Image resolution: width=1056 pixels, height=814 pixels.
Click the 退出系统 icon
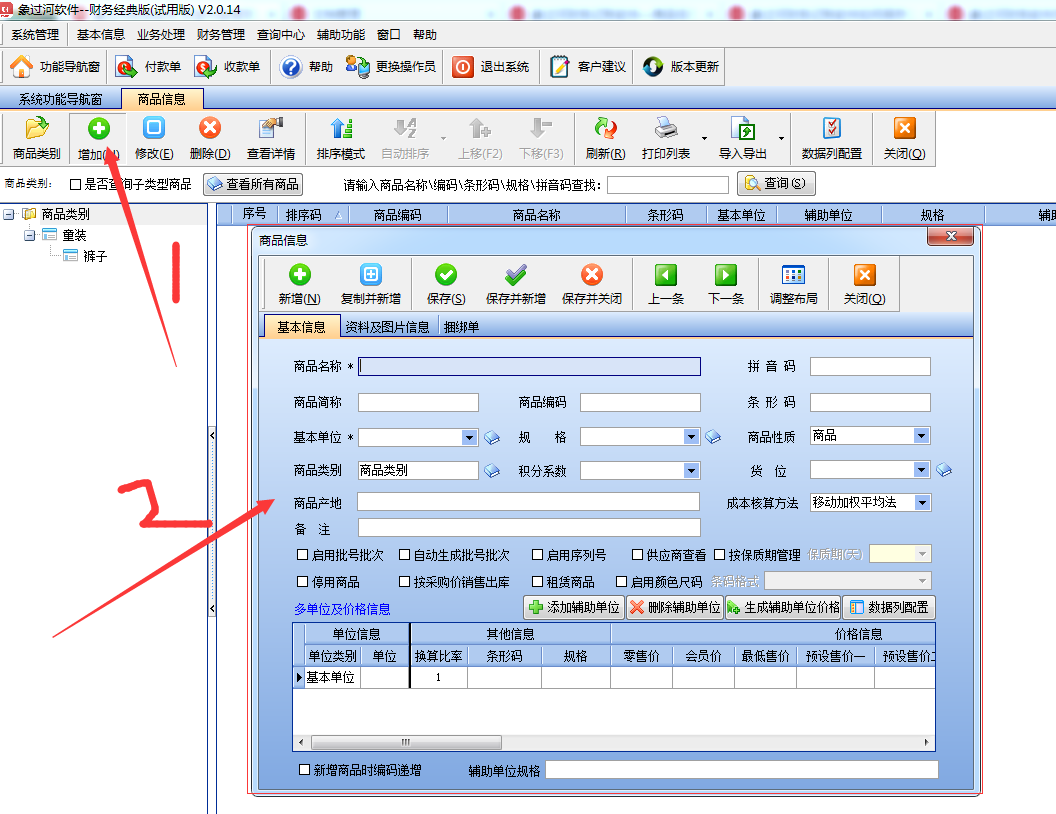tap(463, 67)
